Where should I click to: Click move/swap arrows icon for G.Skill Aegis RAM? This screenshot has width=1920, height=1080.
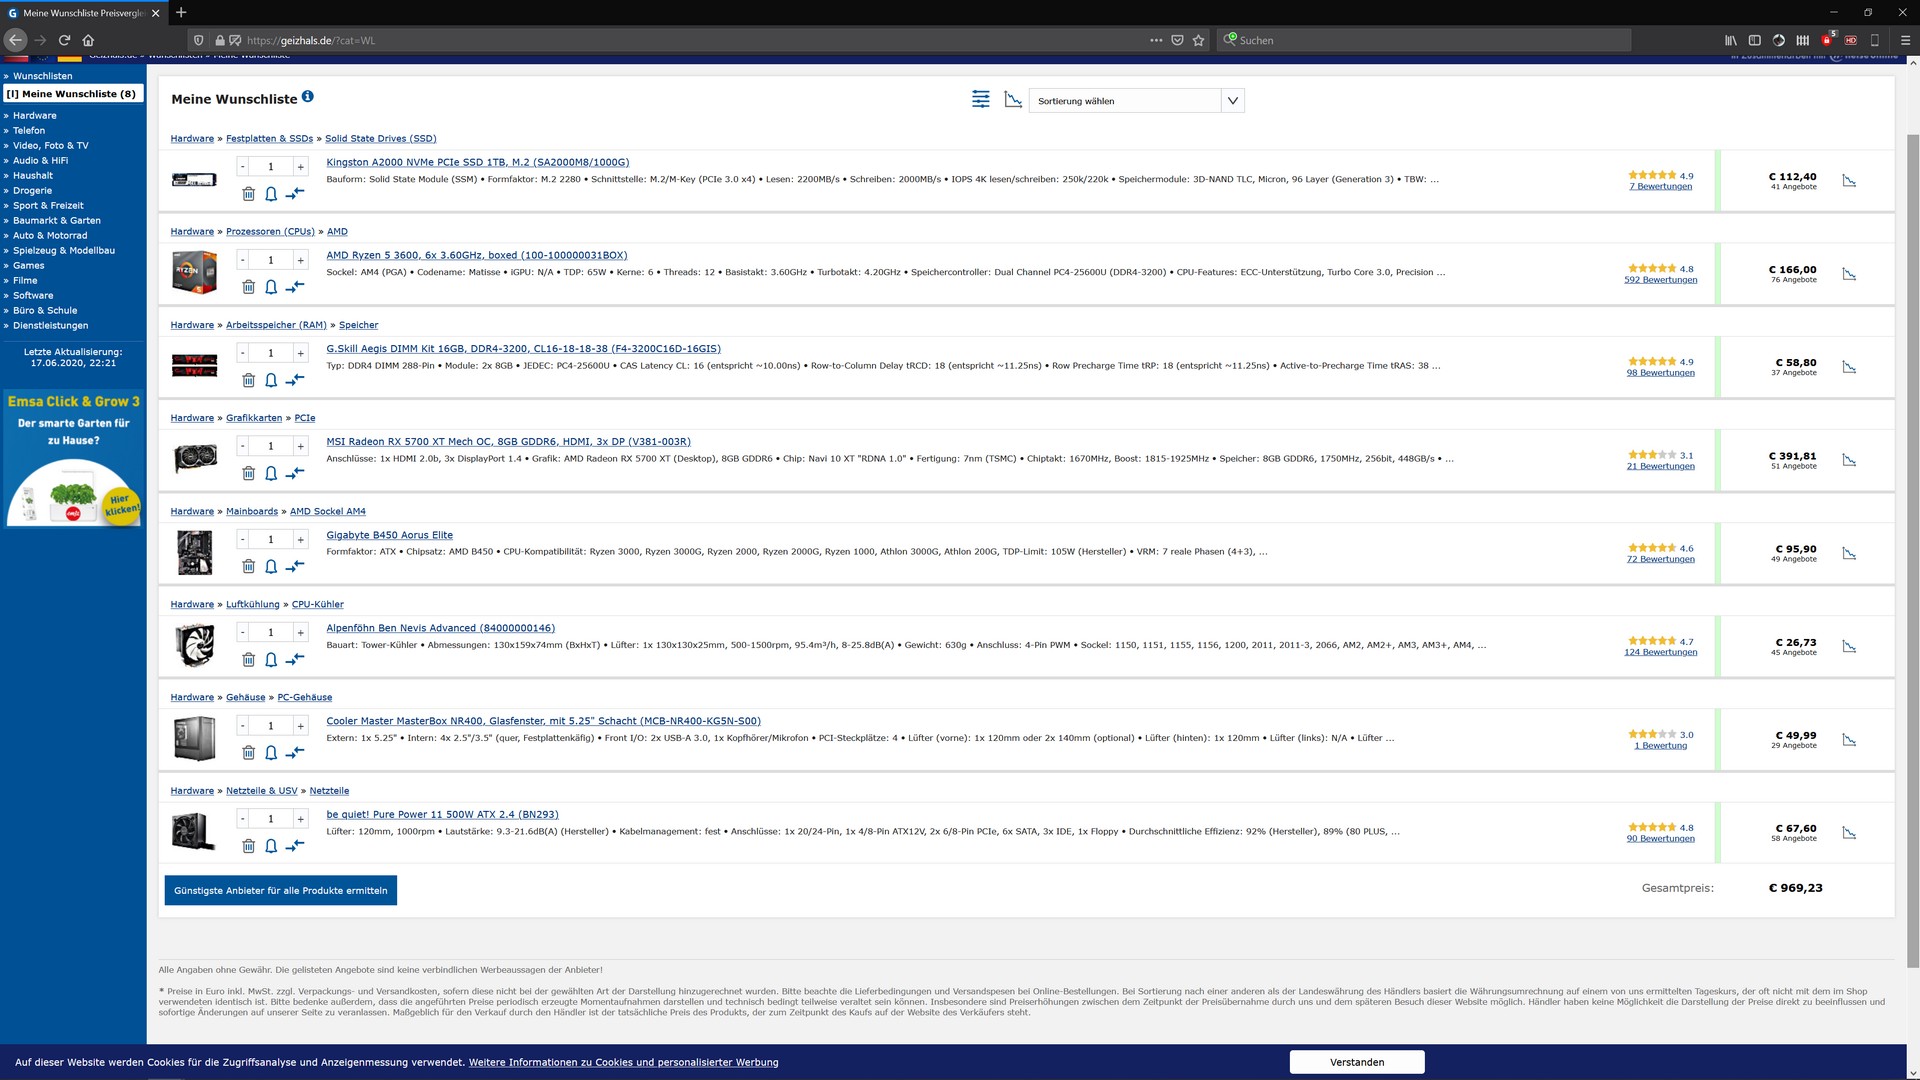[295, 380]
